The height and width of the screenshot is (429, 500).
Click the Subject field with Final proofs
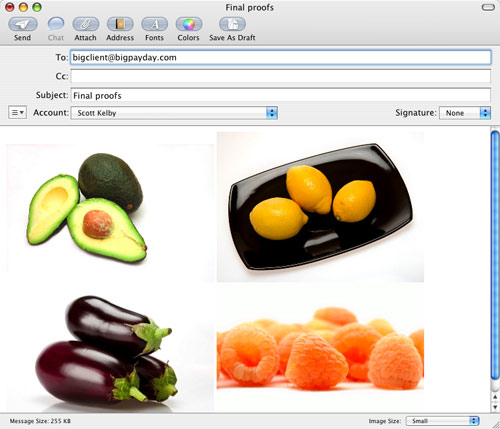[x=280, y=95]
